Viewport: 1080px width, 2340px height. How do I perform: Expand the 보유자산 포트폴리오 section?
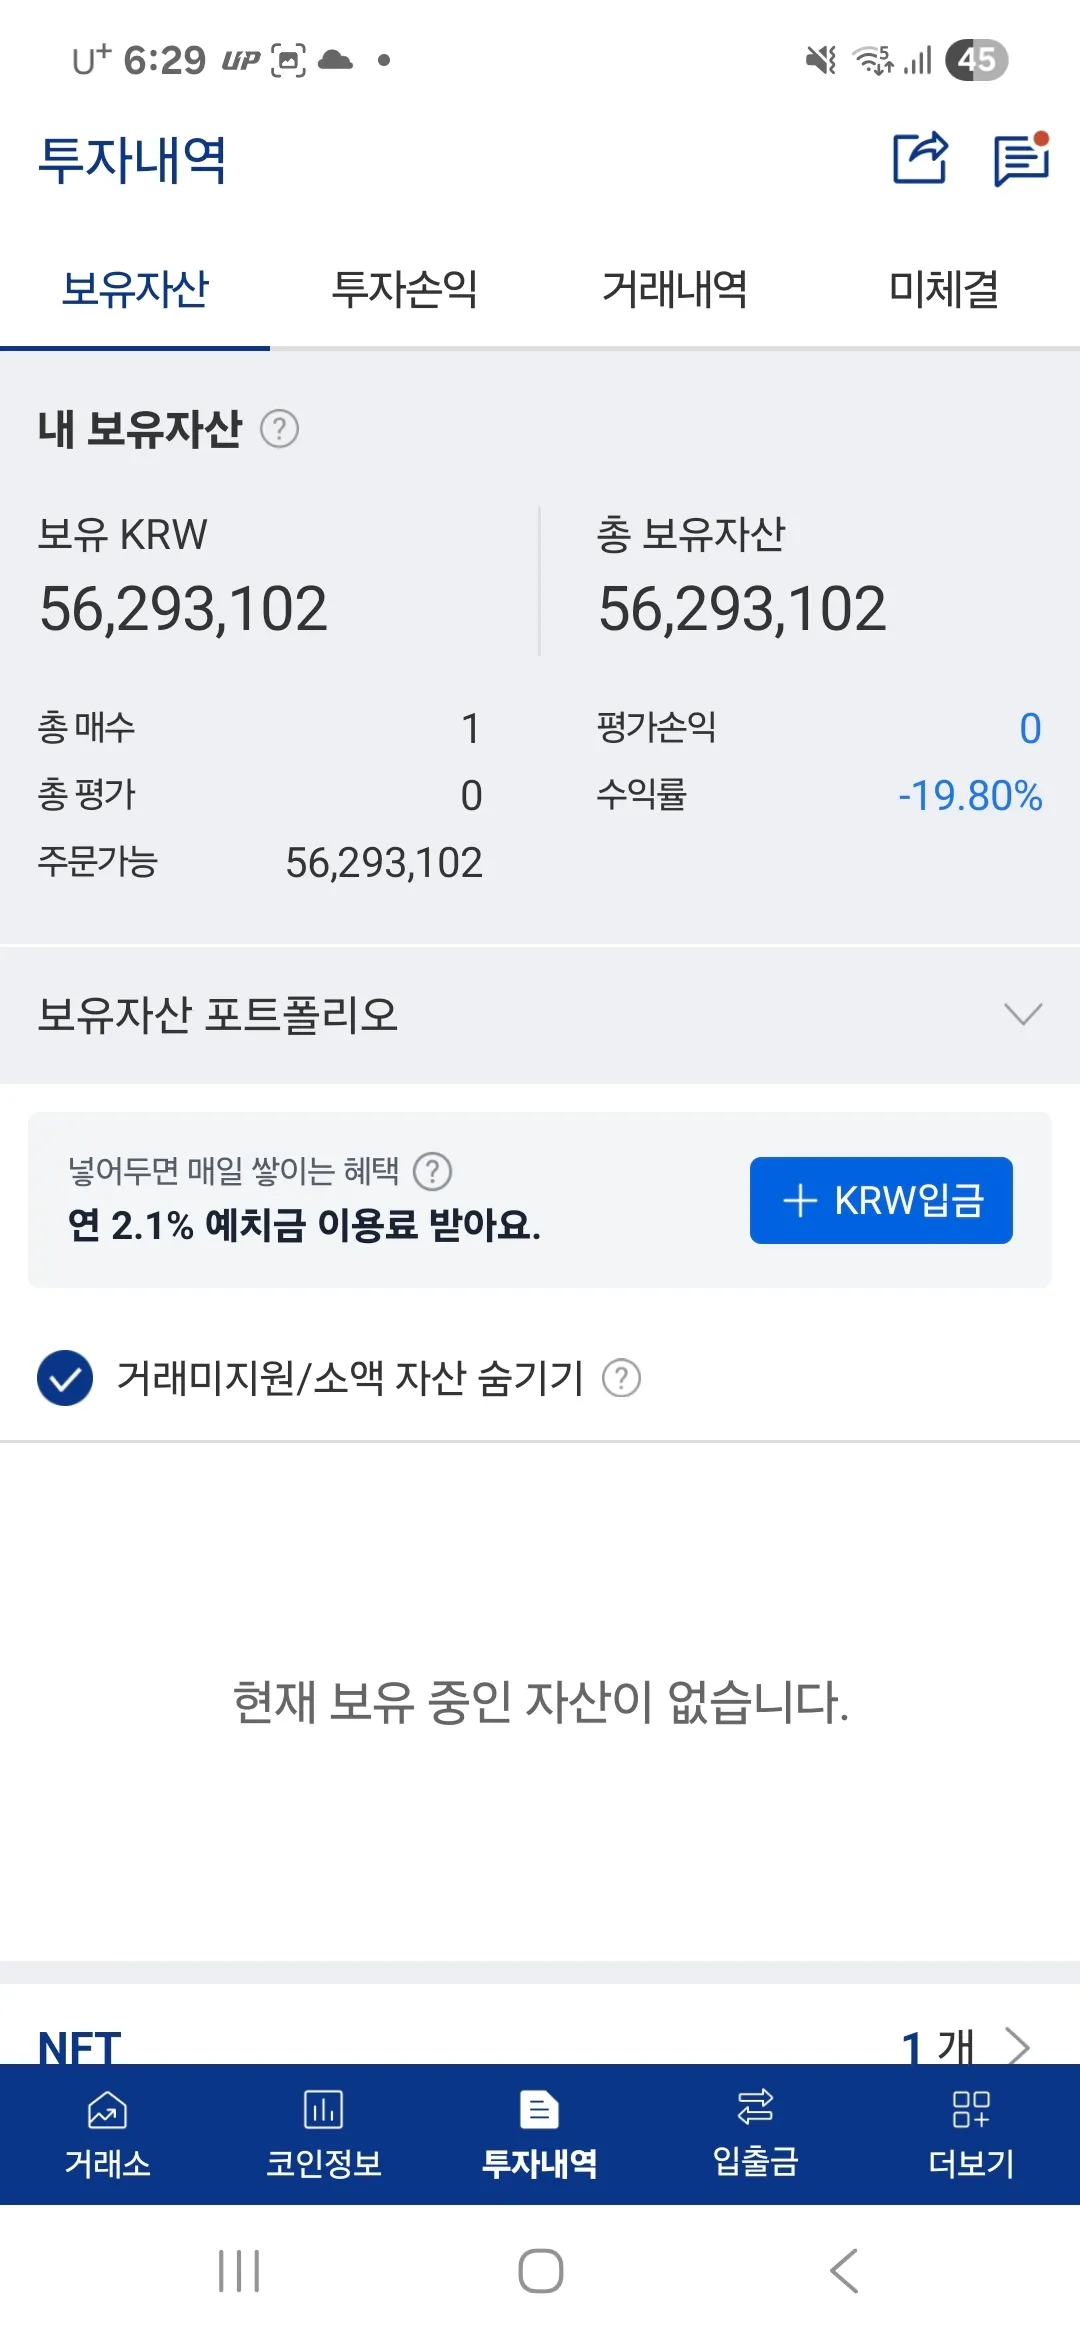click(1022, 1014)
